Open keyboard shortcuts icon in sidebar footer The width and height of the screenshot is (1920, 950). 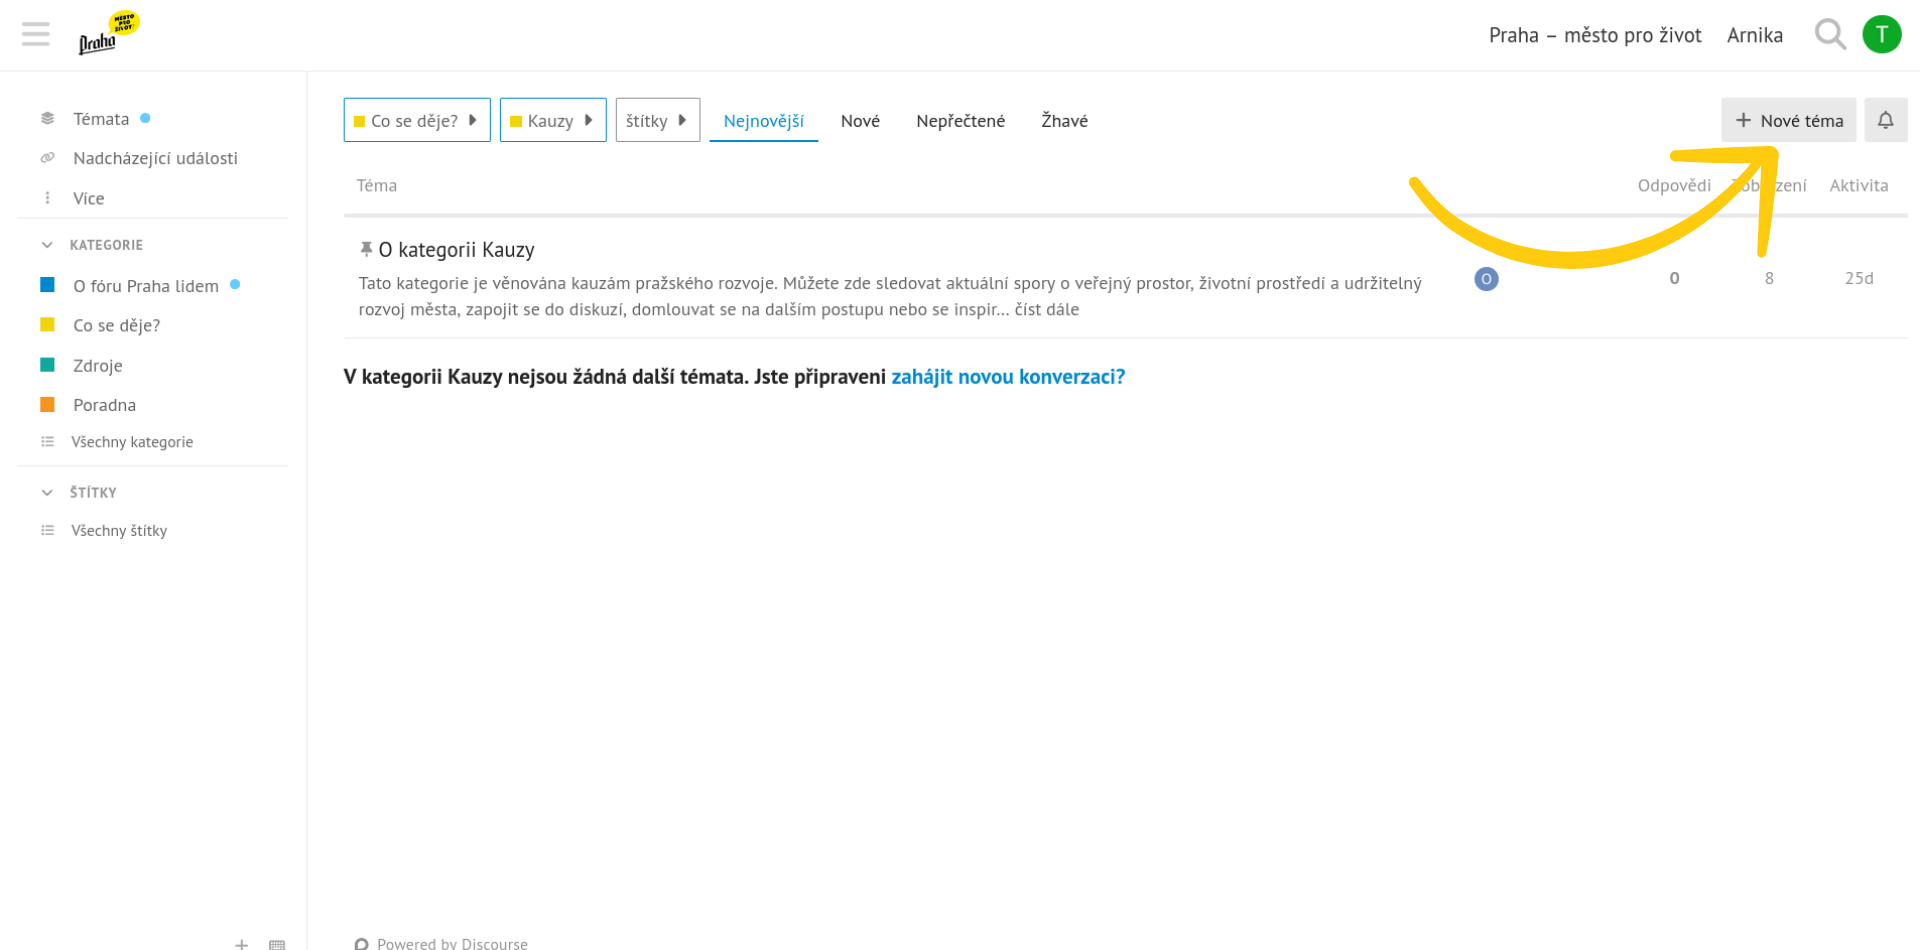pos(277,943)
